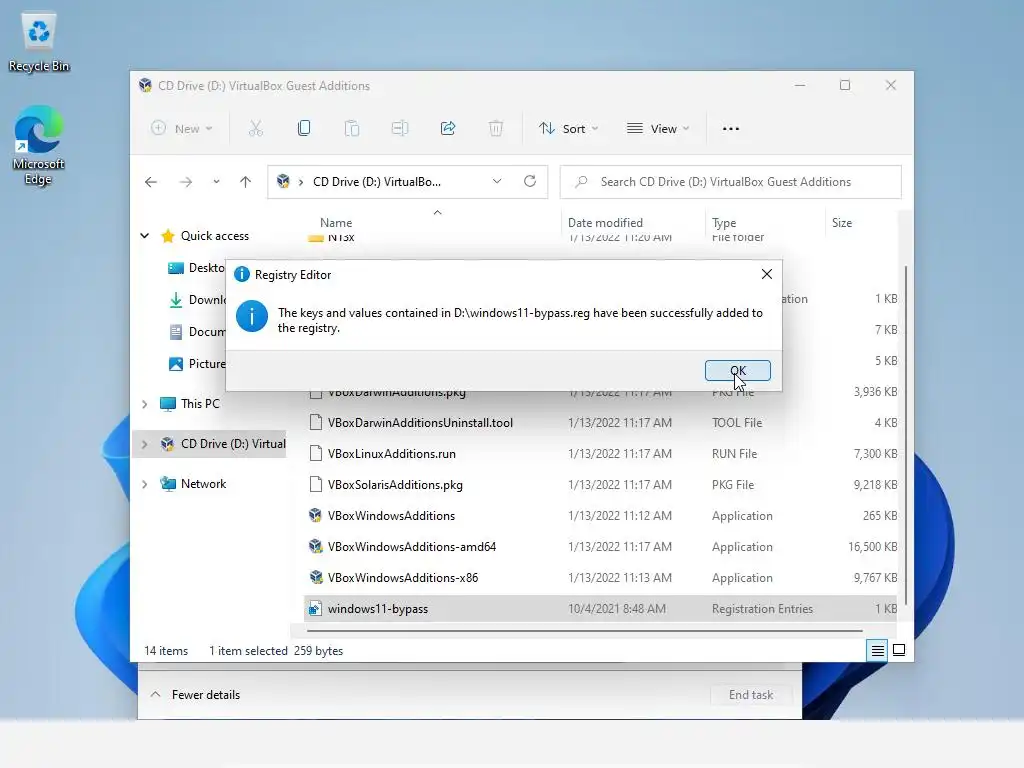Click the windows11-bypass reg file icon

[315, 609]
